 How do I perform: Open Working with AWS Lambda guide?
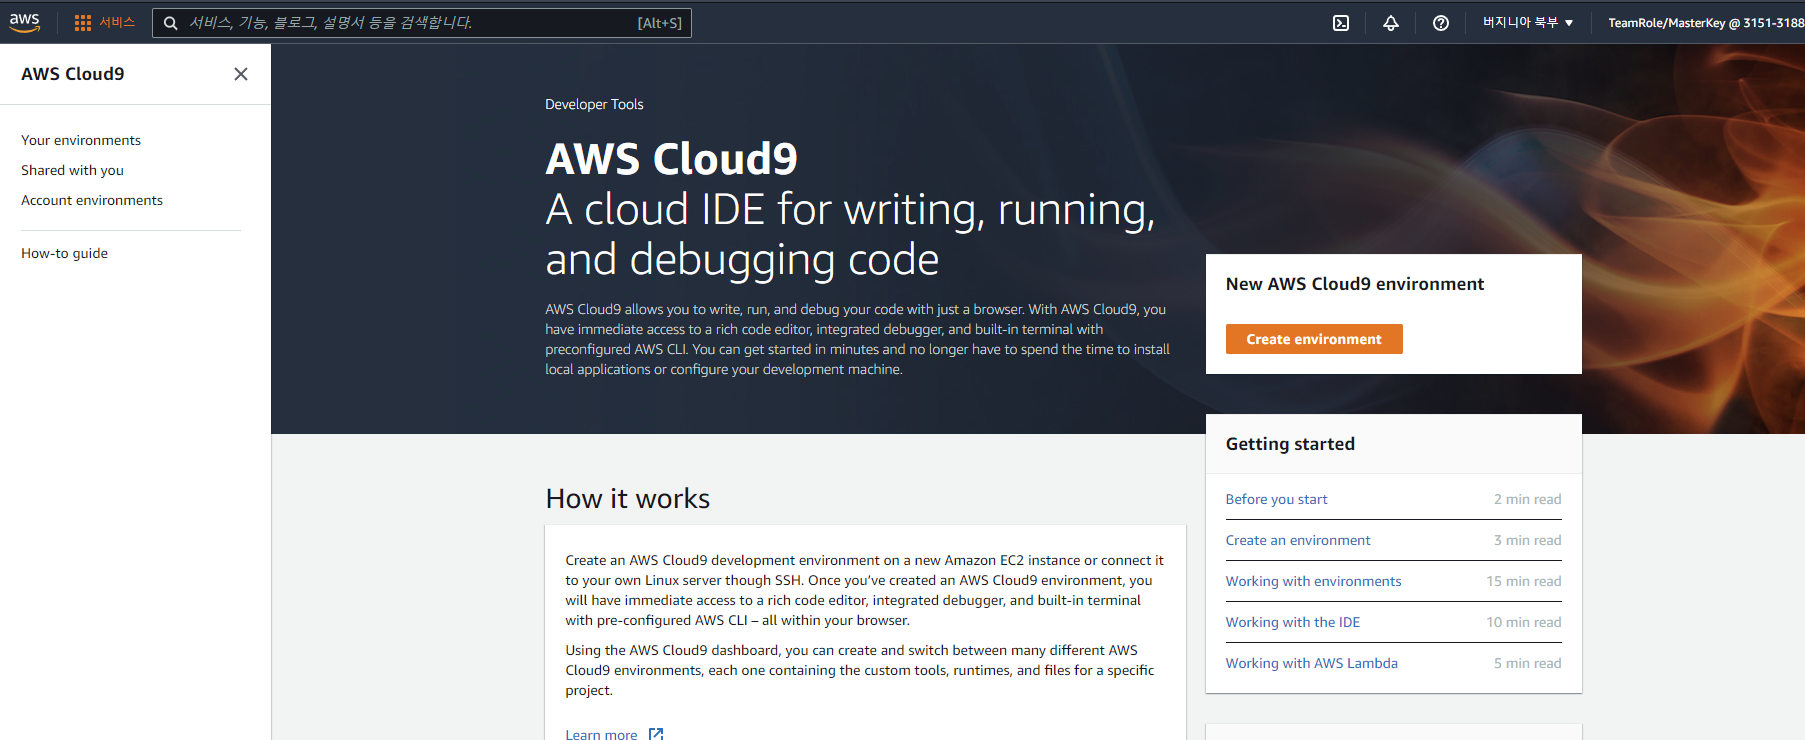click(1312, 663)
